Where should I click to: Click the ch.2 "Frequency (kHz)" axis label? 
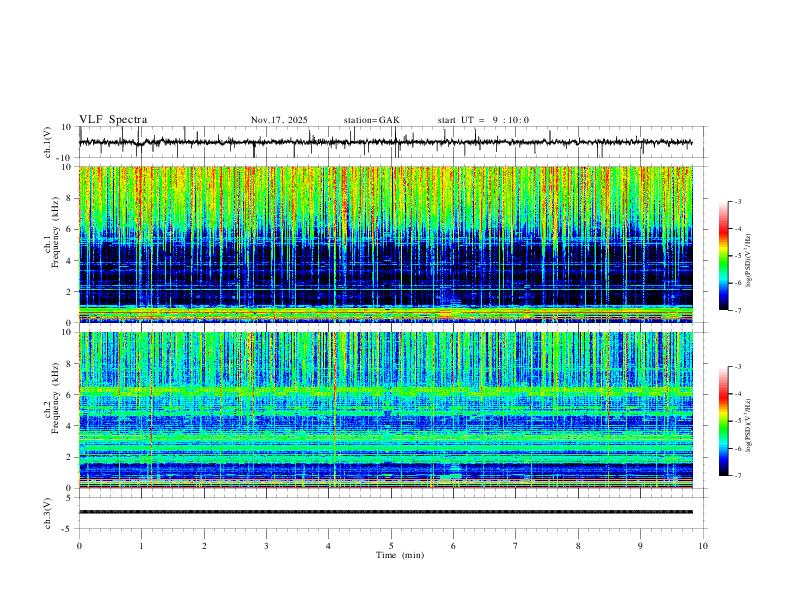[x=55, y=398]
